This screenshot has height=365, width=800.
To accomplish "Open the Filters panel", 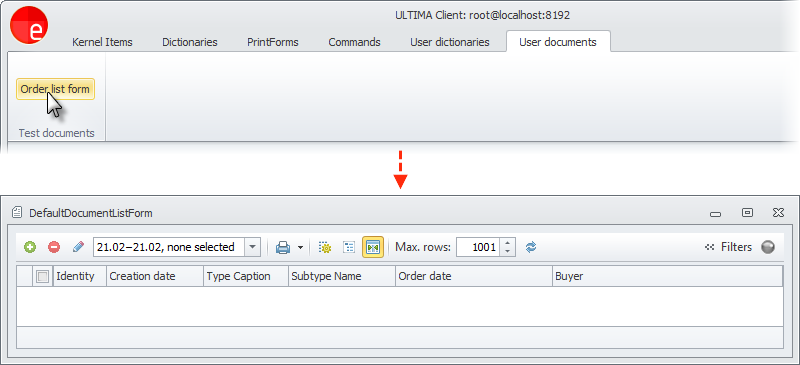I will coord(729,247).
